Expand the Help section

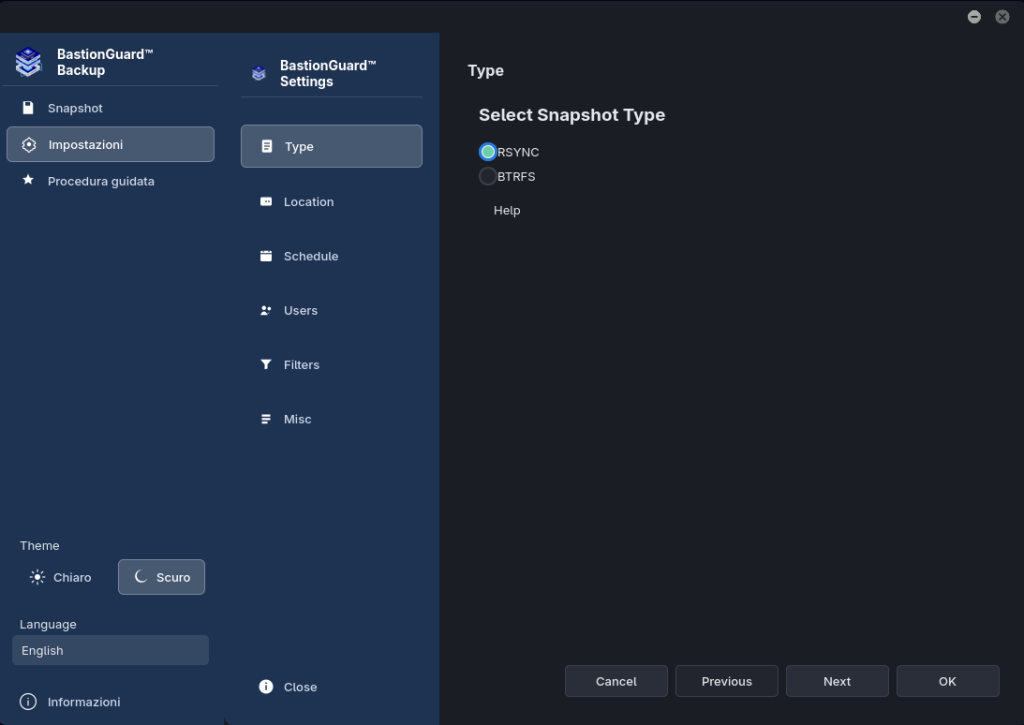[507, 210]
